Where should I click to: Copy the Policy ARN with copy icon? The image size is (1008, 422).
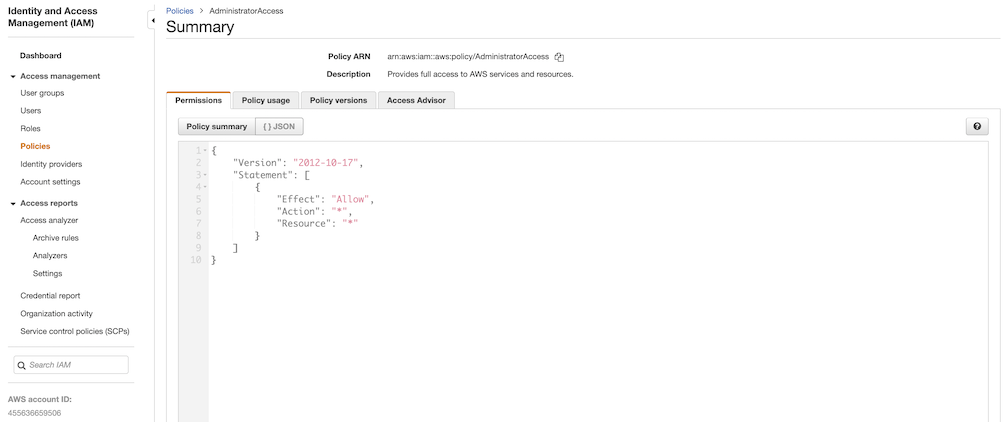560,57
